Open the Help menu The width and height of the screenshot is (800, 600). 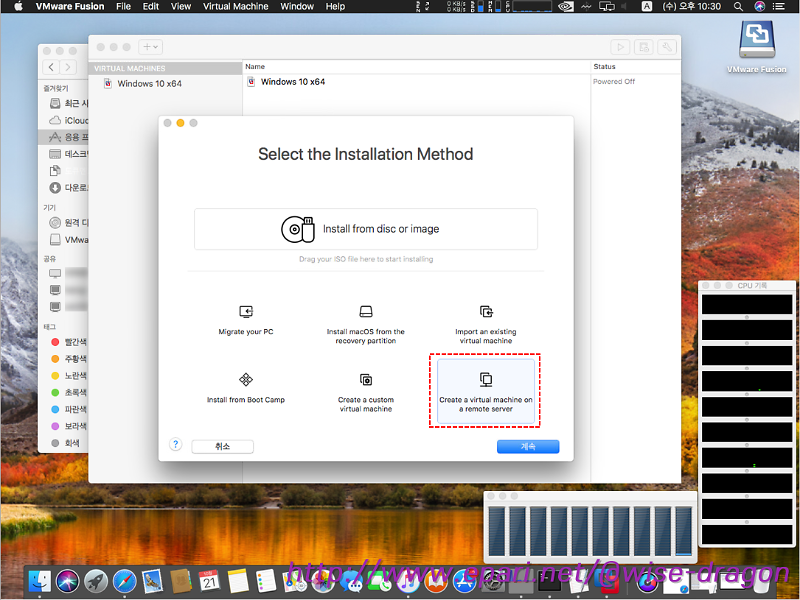pos(335,7)
